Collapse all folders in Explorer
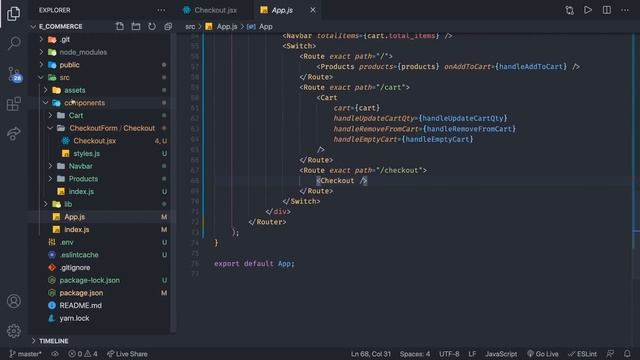Screen dimensions: 640x360 (x=168, y=27)
